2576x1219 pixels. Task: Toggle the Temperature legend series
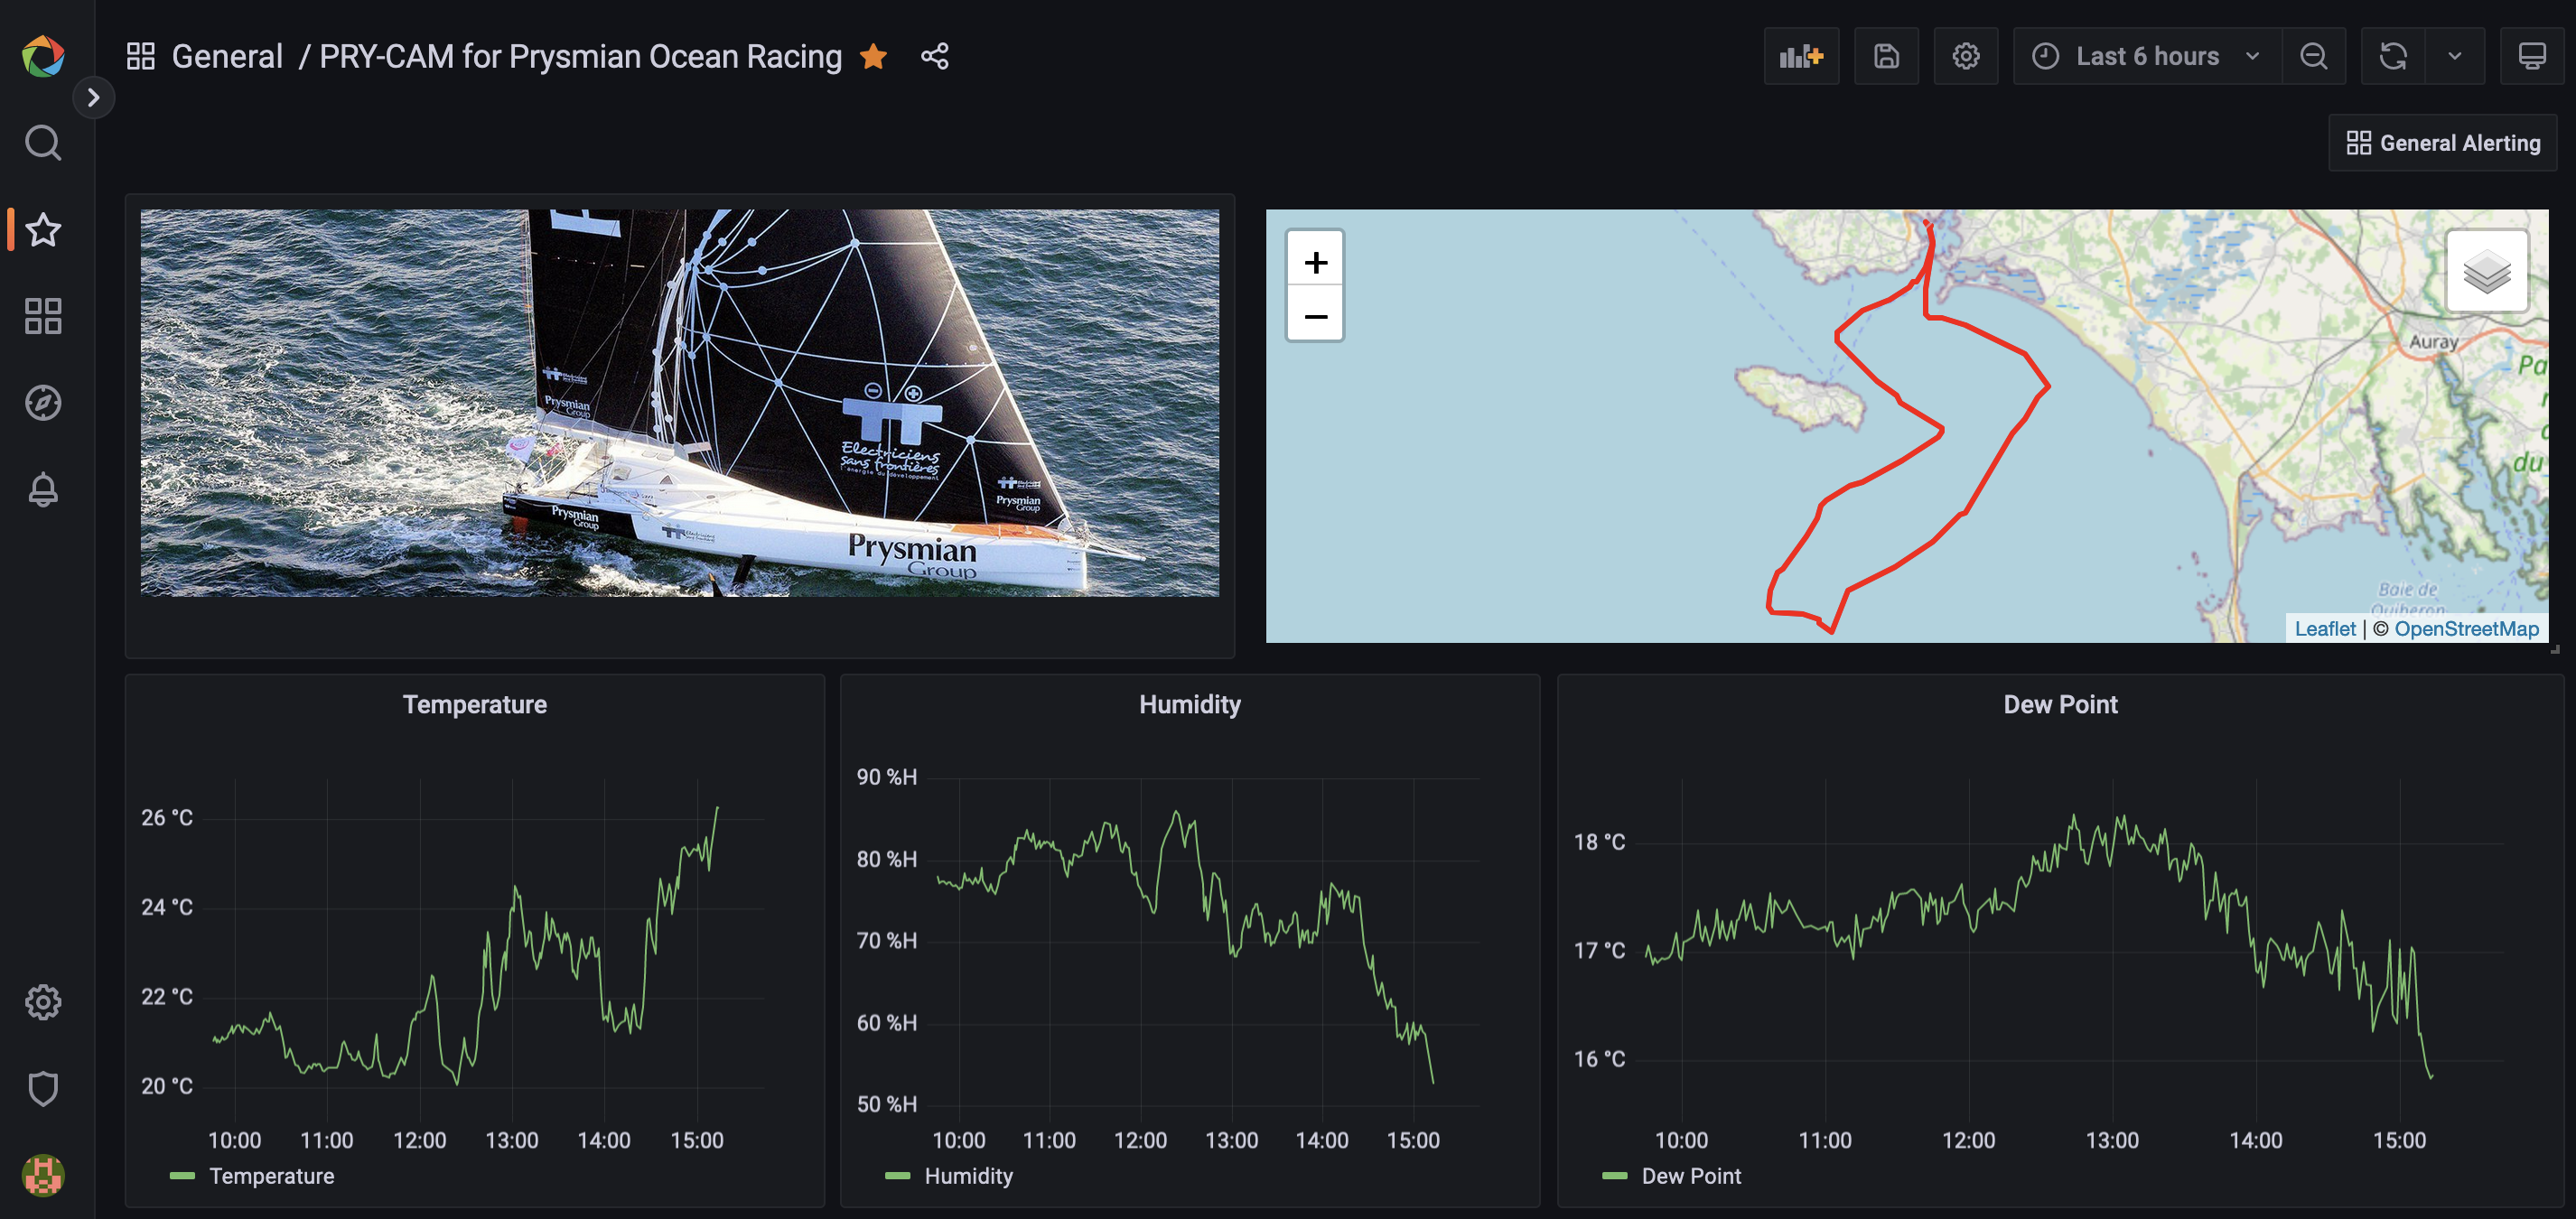tap(271, 1177)
